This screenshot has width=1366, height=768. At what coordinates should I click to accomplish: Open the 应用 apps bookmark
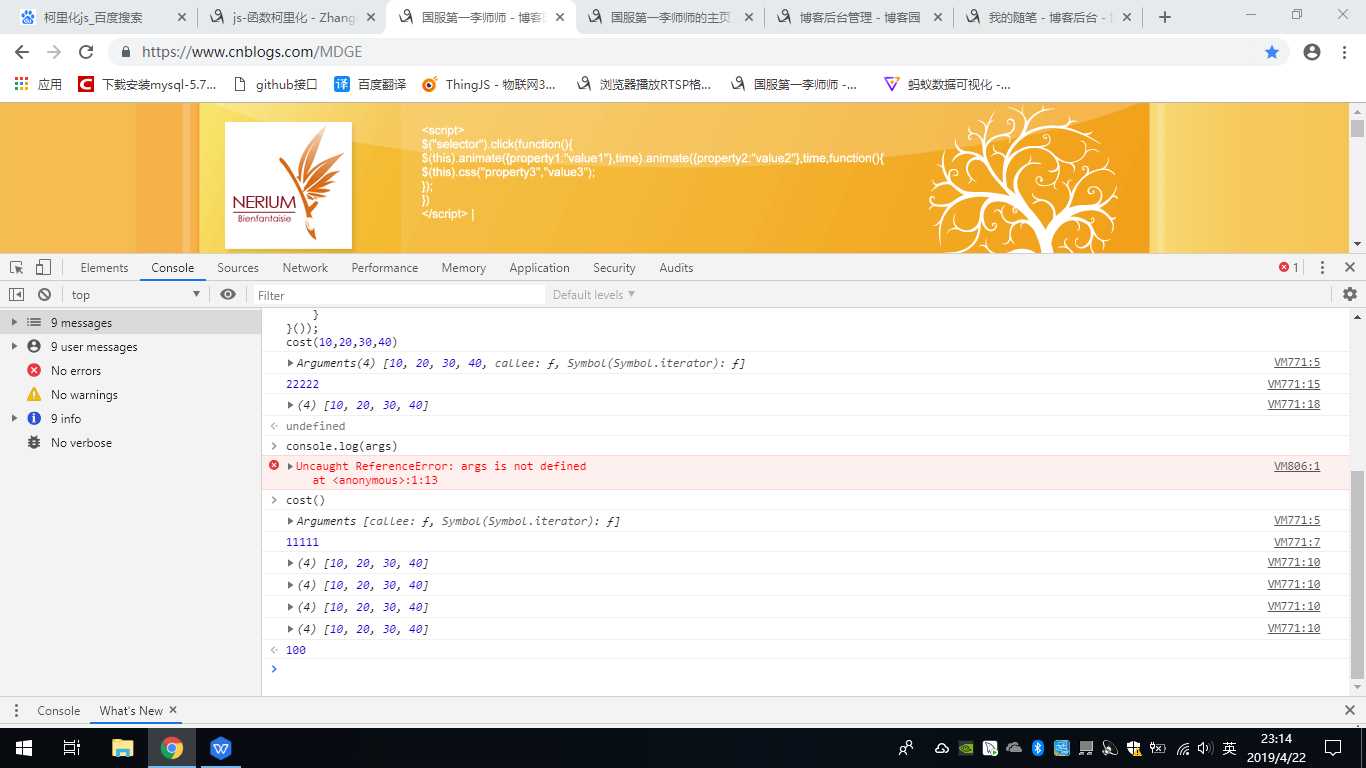tap(38, 85)
